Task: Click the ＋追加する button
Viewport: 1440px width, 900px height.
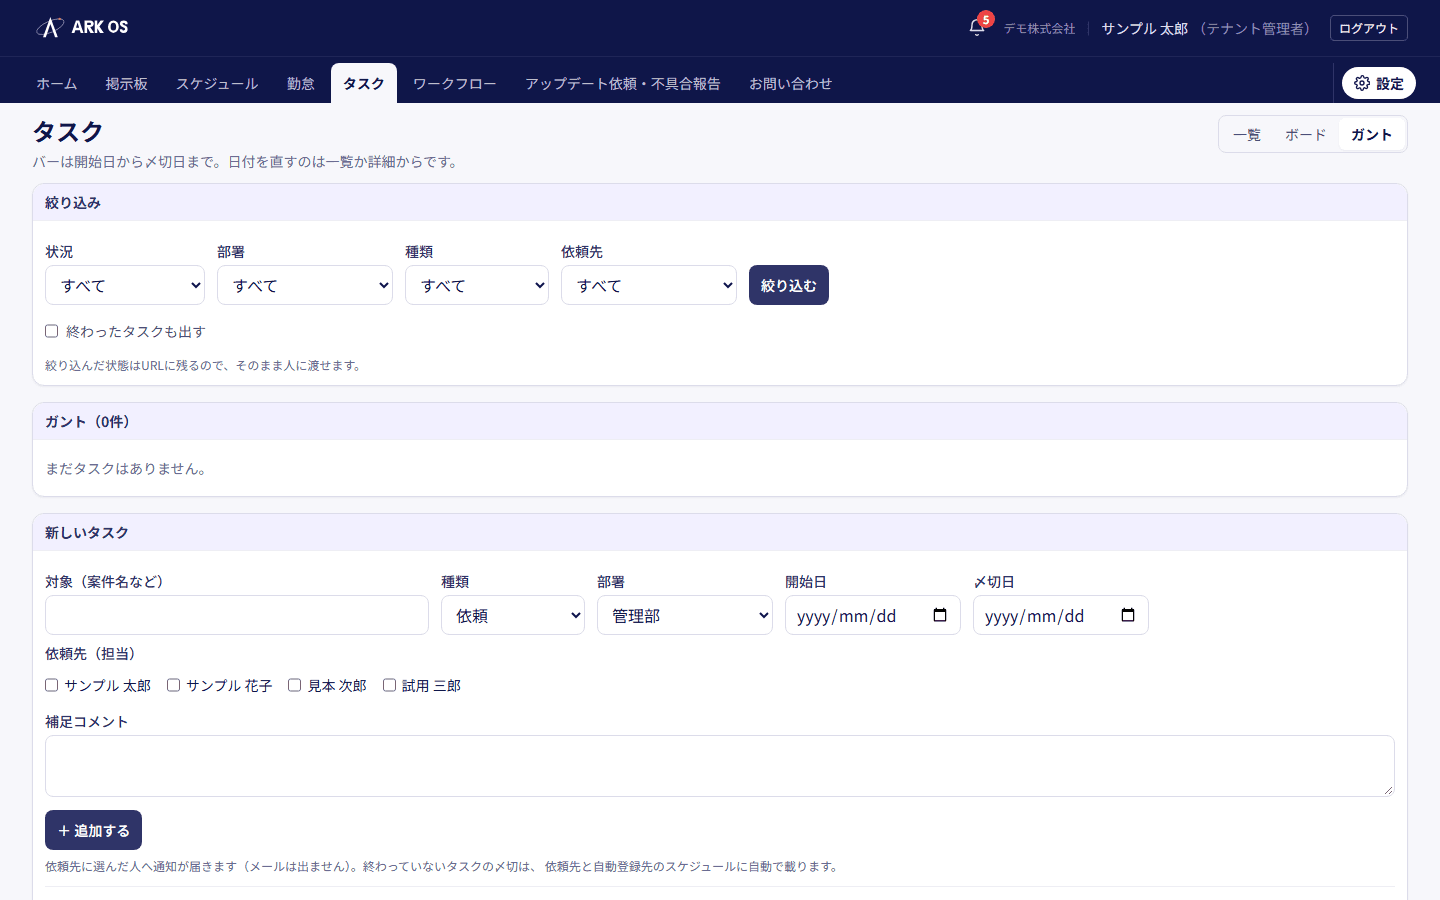Action: (x=93, y=830)
